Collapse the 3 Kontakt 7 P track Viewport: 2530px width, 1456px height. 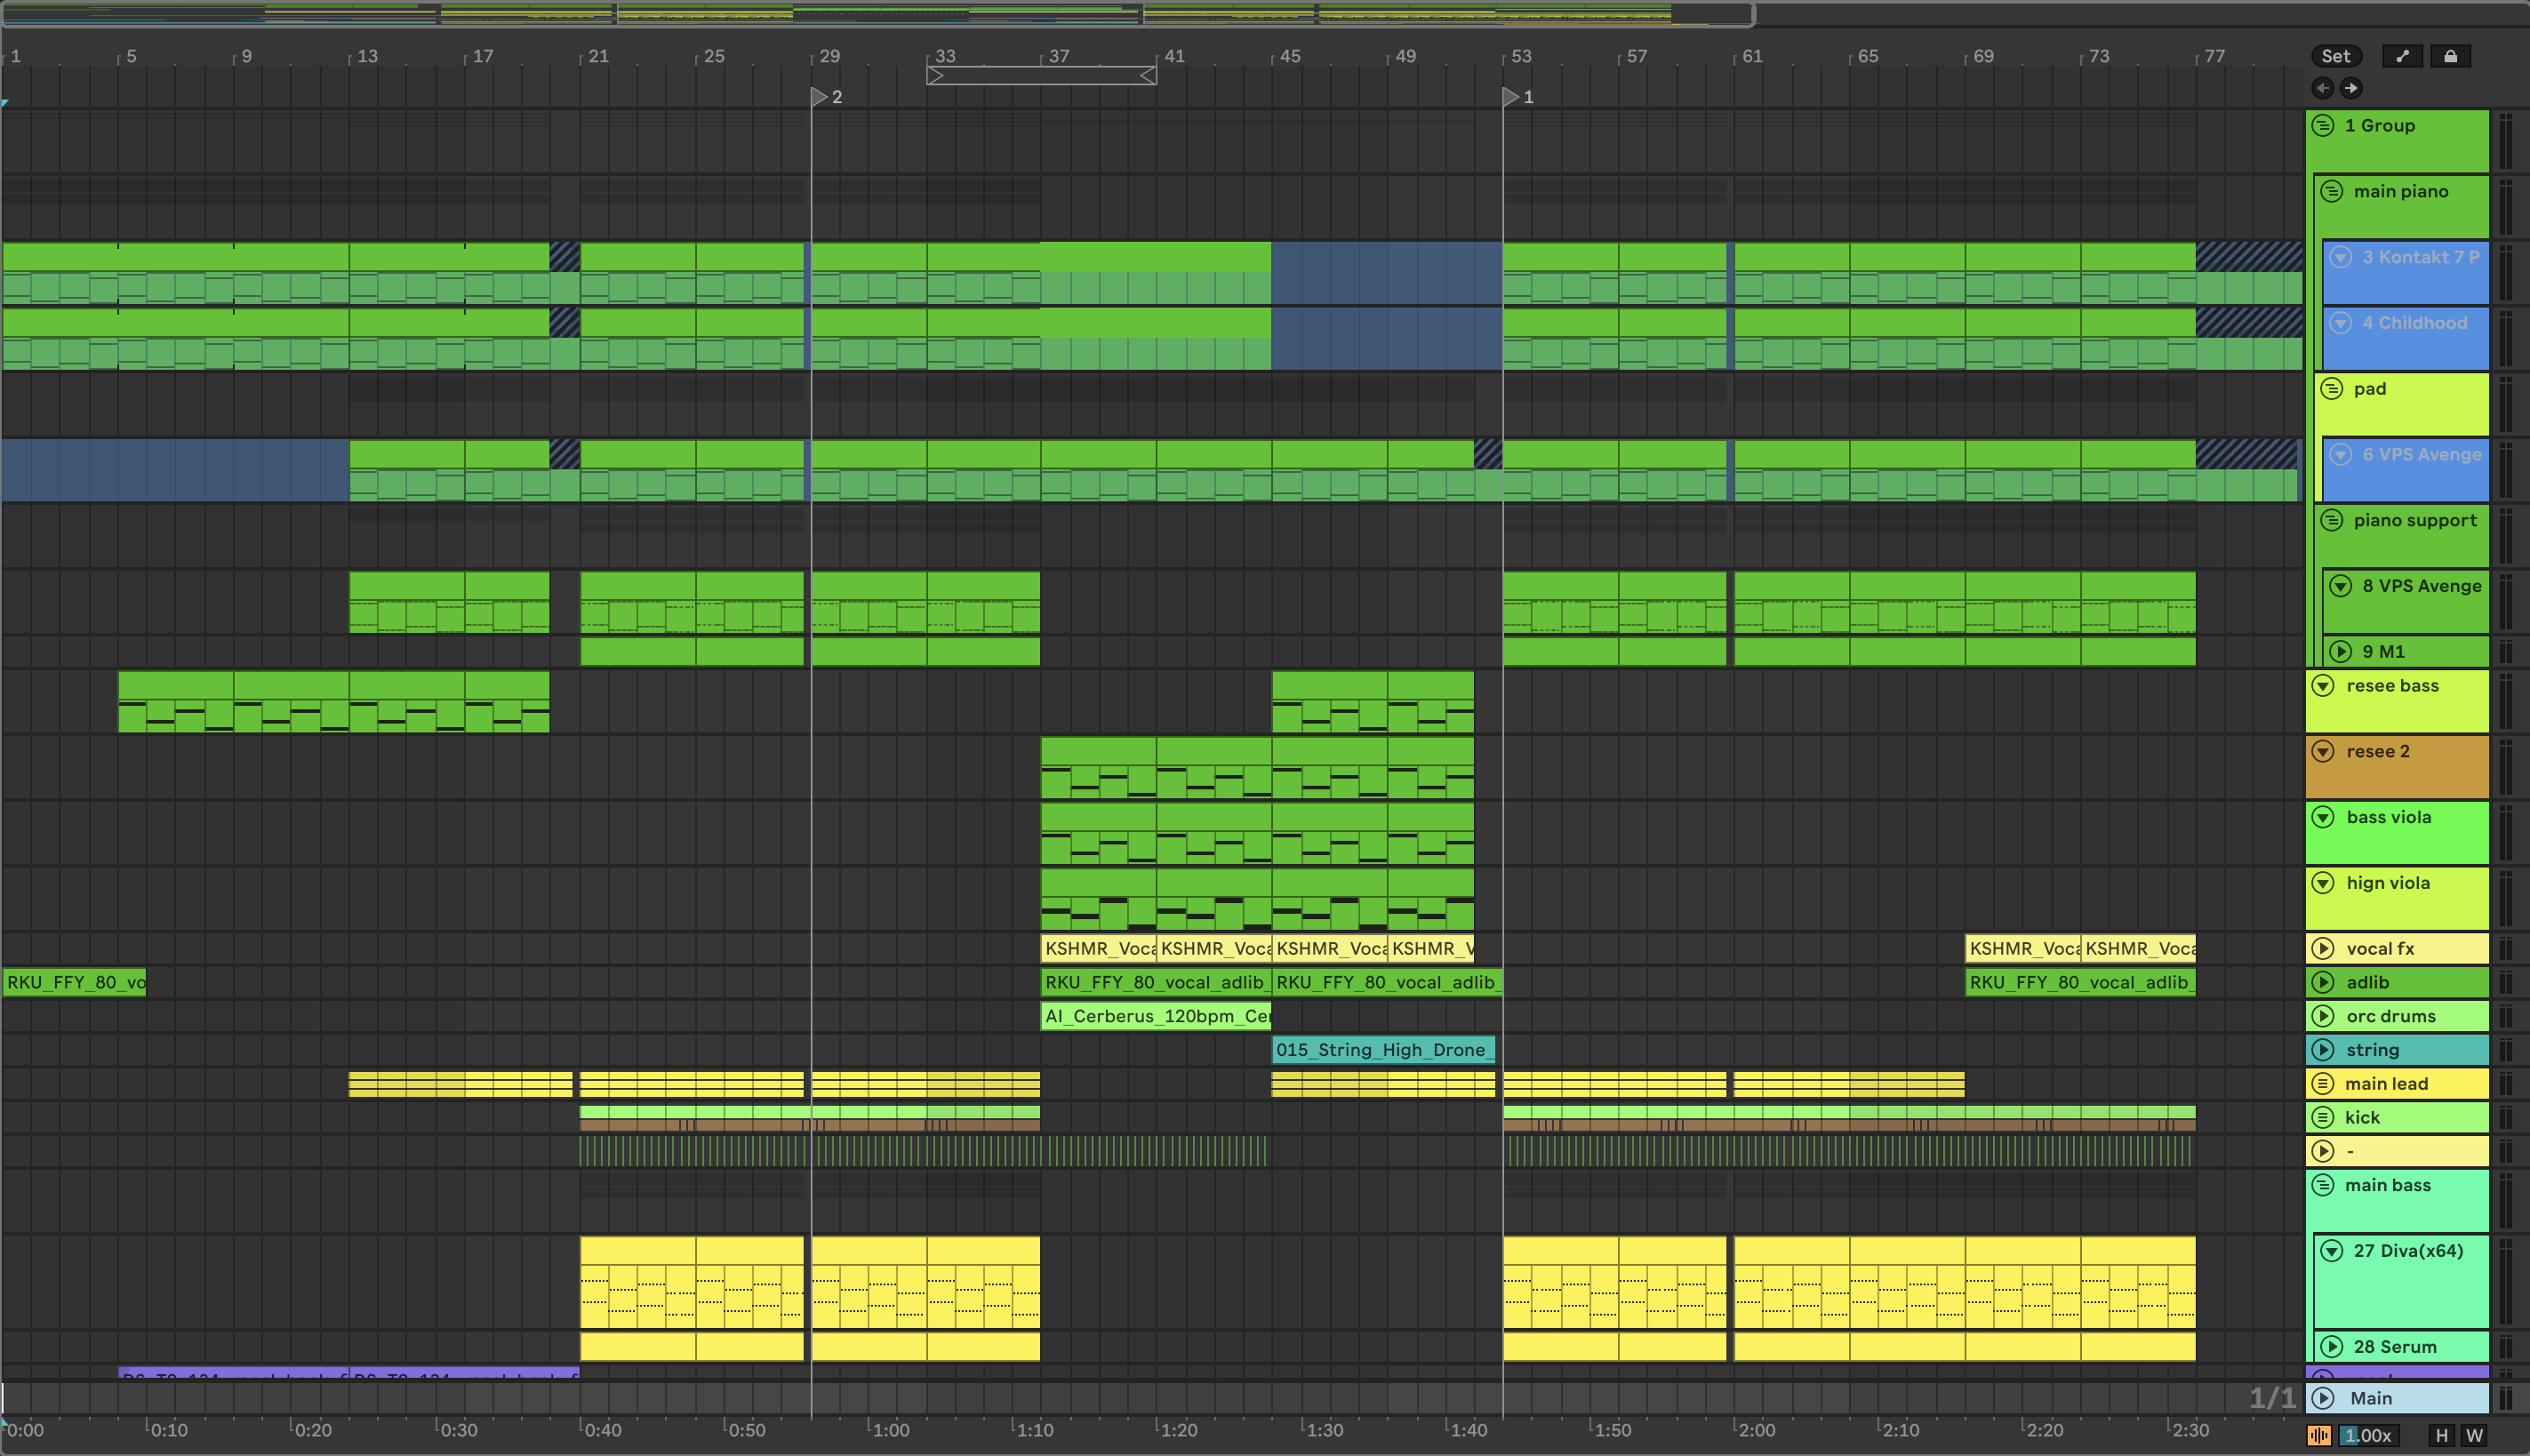[x=2341, y=257]
